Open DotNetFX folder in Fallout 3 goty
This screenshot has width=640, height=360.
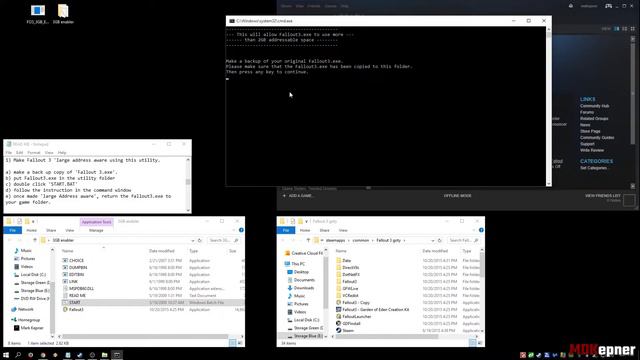click(x=351, y=274)
